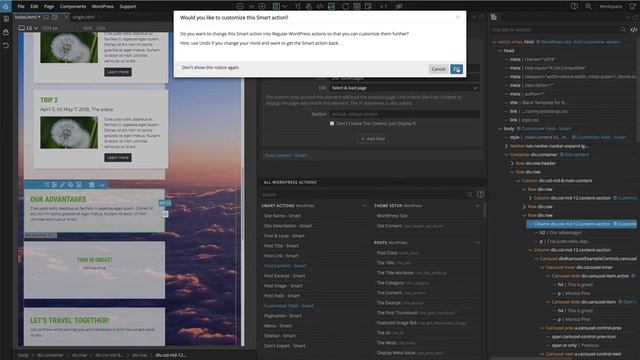Click magnifier icon in actions search field

(x=470, y=195)
